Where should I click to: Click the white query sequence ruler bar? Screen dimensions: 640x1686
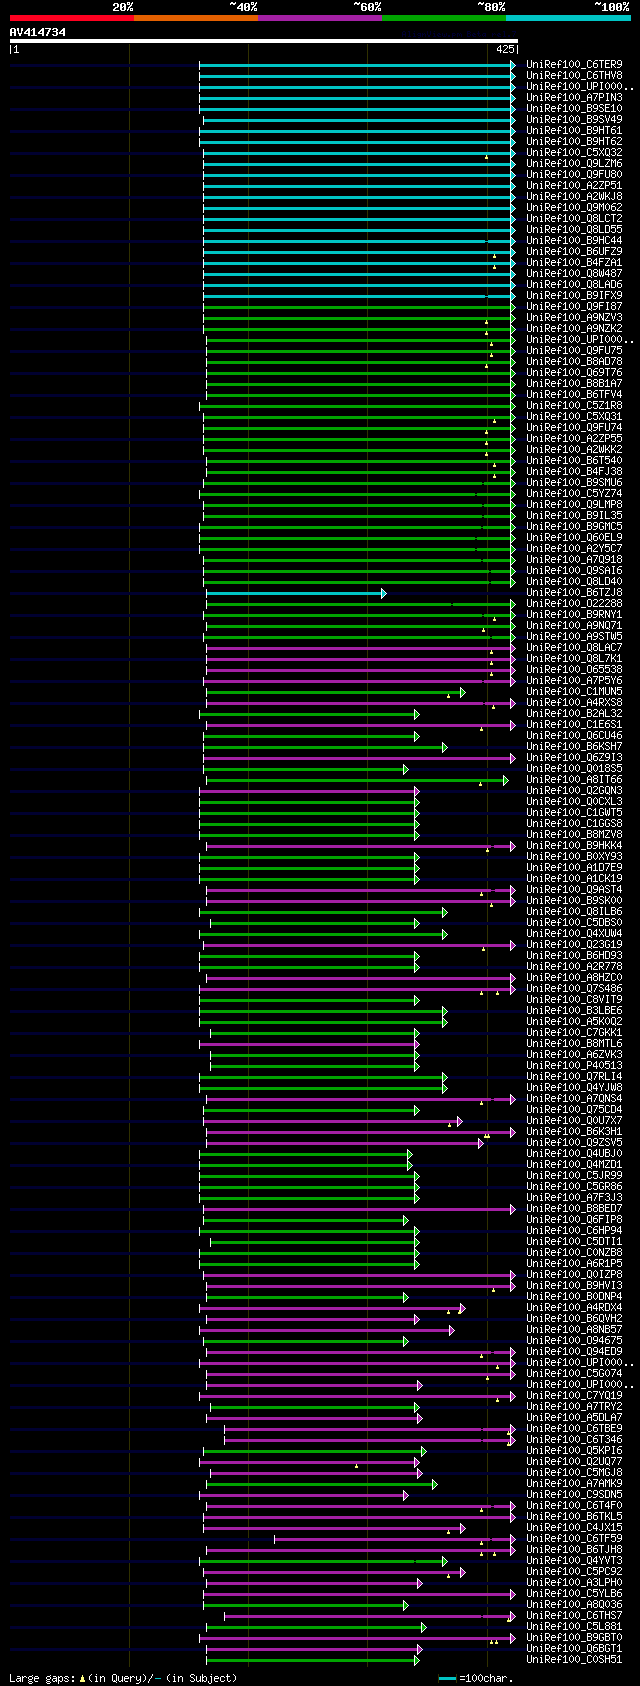point(264,41)
